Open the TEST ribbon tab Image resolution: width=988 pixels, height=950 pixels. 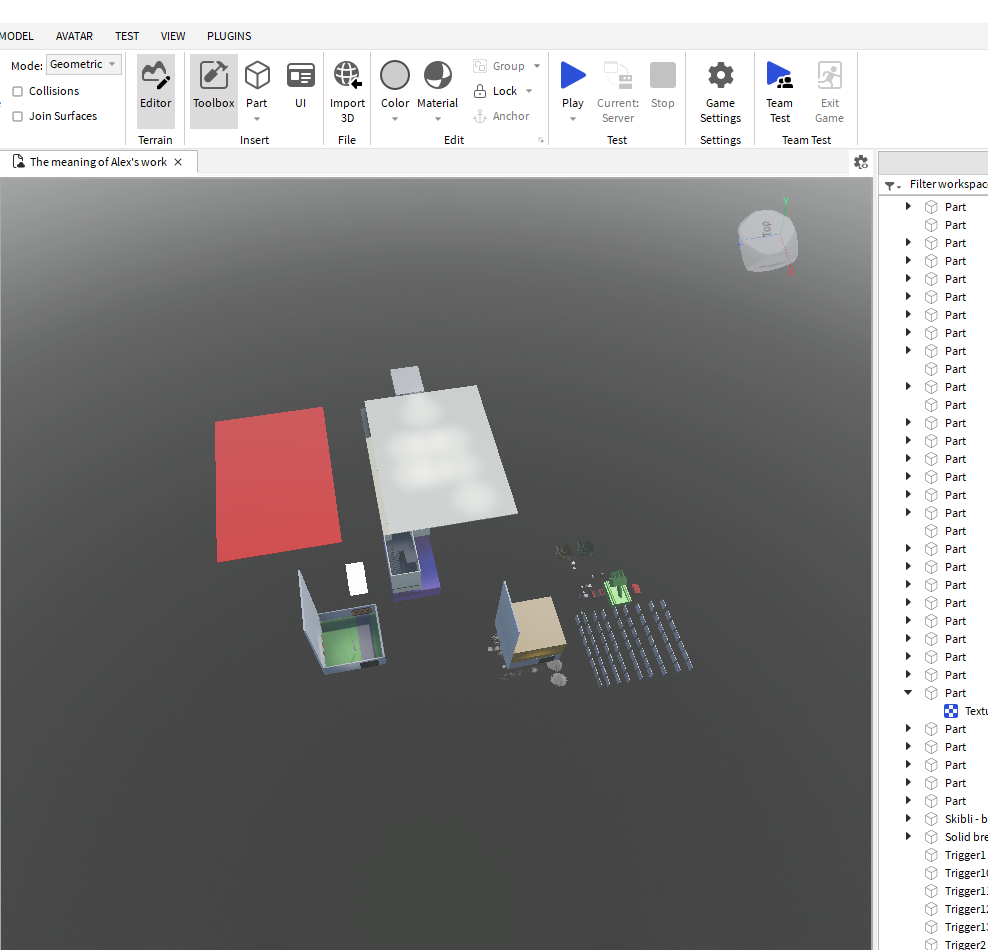(x=127, y=37)
